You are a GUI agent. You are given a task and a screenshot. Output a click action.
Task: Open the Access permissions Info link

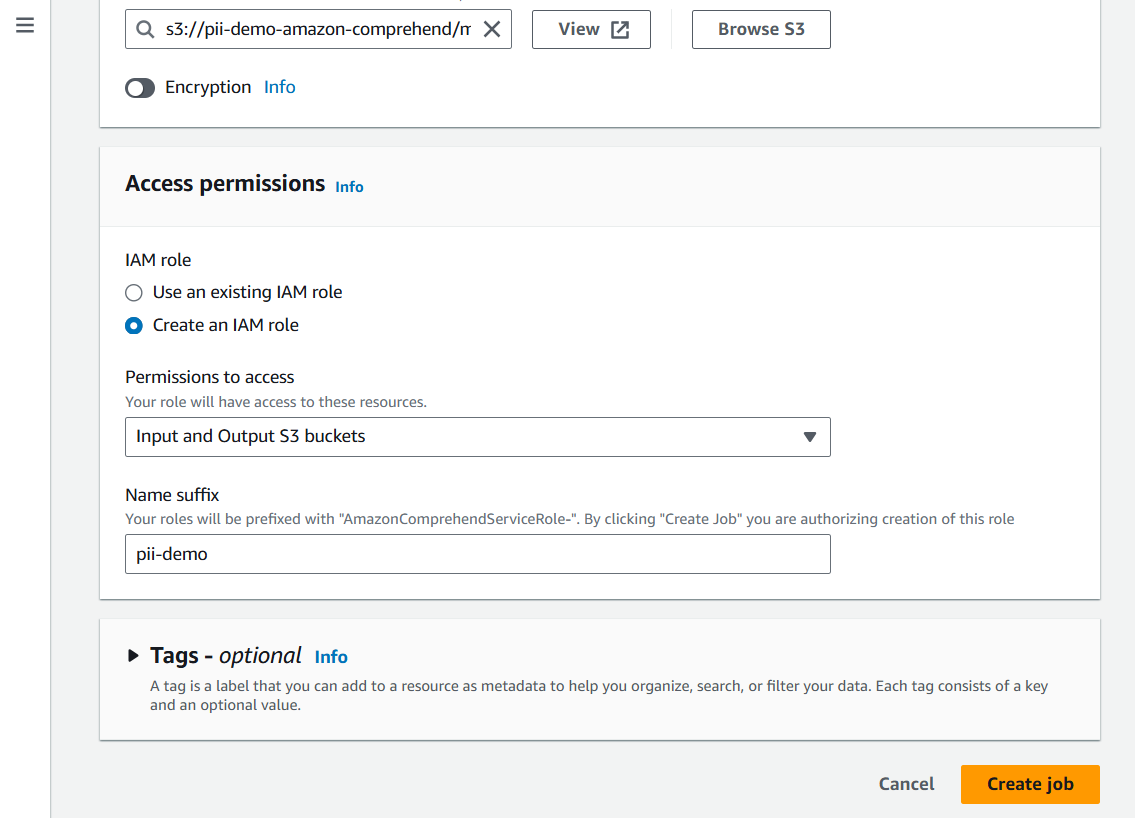click(349, 187)
